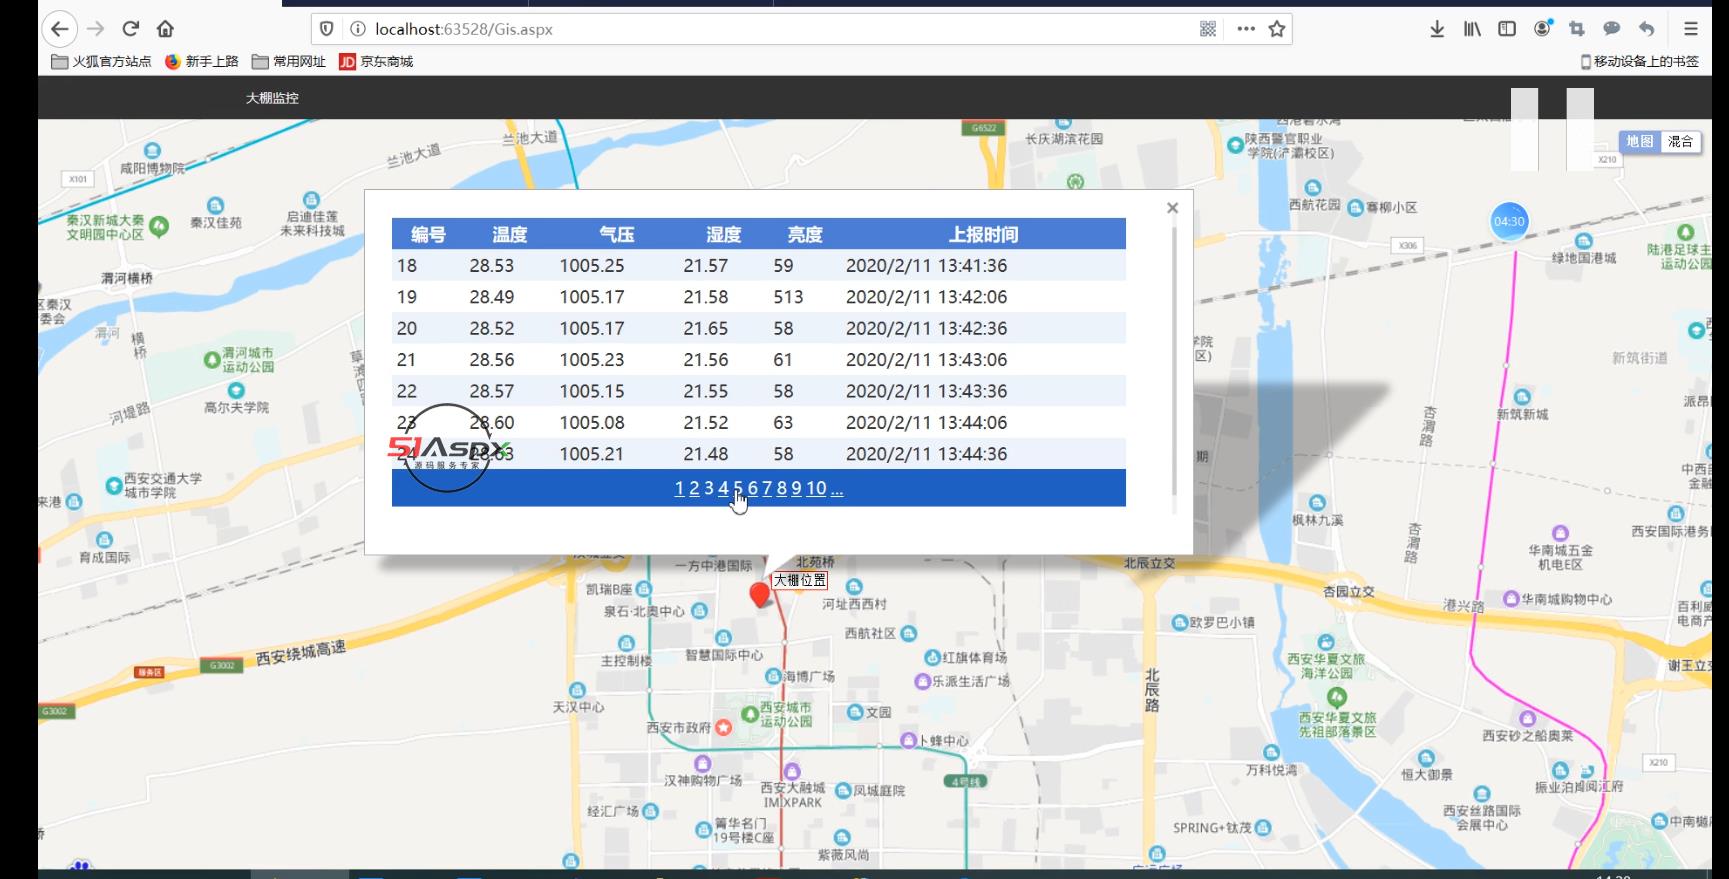1729x879 pixels.
Task: Open the downloads arrow icon
Action: click(x=1437, y=29)
